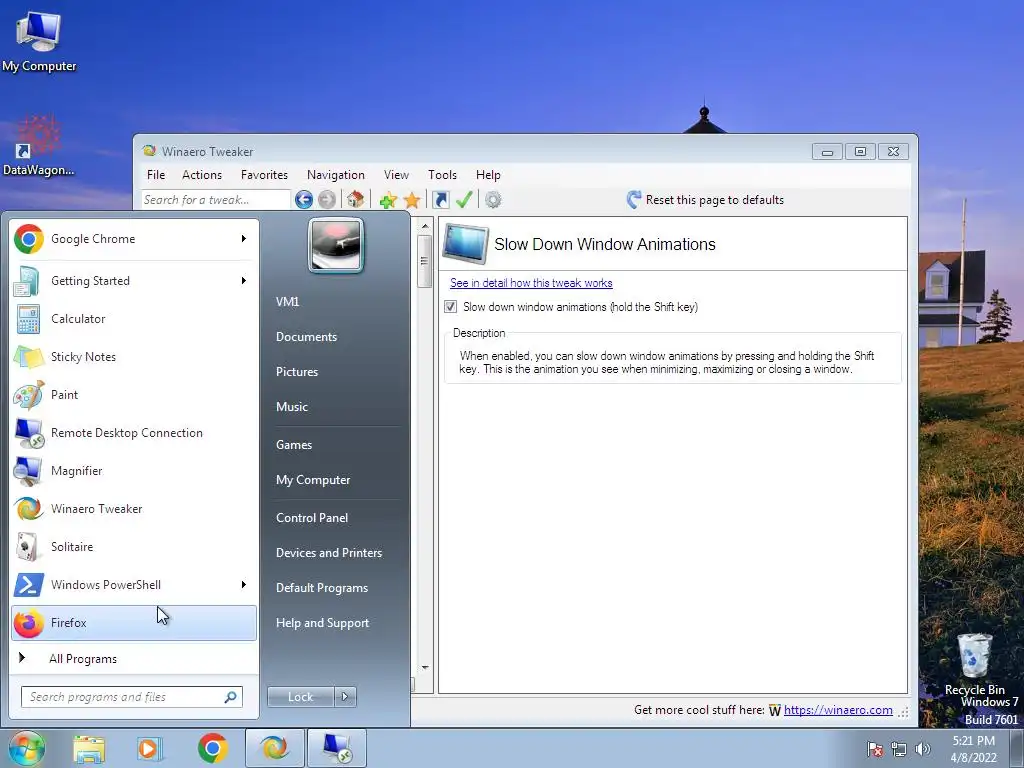This screenshot has width=1024, height=768.
Task: Open Default Programs from Start menu
Action: coord(321,588)
